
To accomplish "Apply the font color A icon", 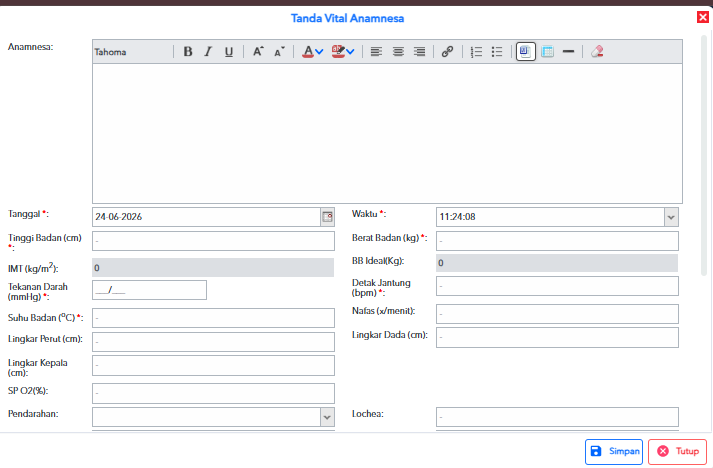I will pos(308,52).
